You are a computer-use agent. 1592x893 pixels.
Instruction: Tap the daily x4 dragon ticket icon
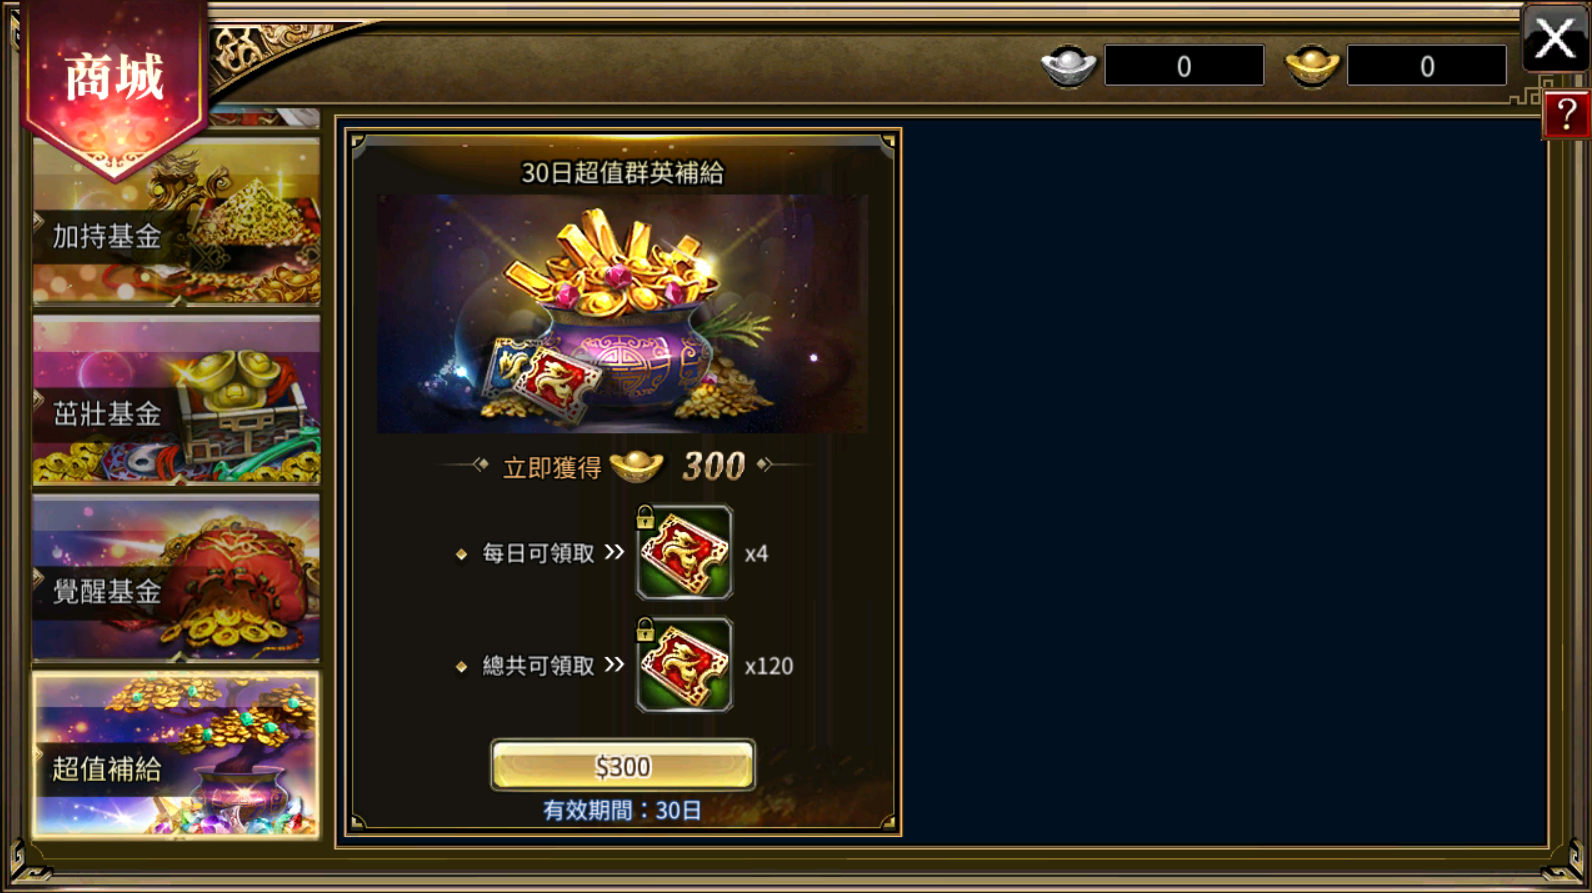(x=684, y=552)
